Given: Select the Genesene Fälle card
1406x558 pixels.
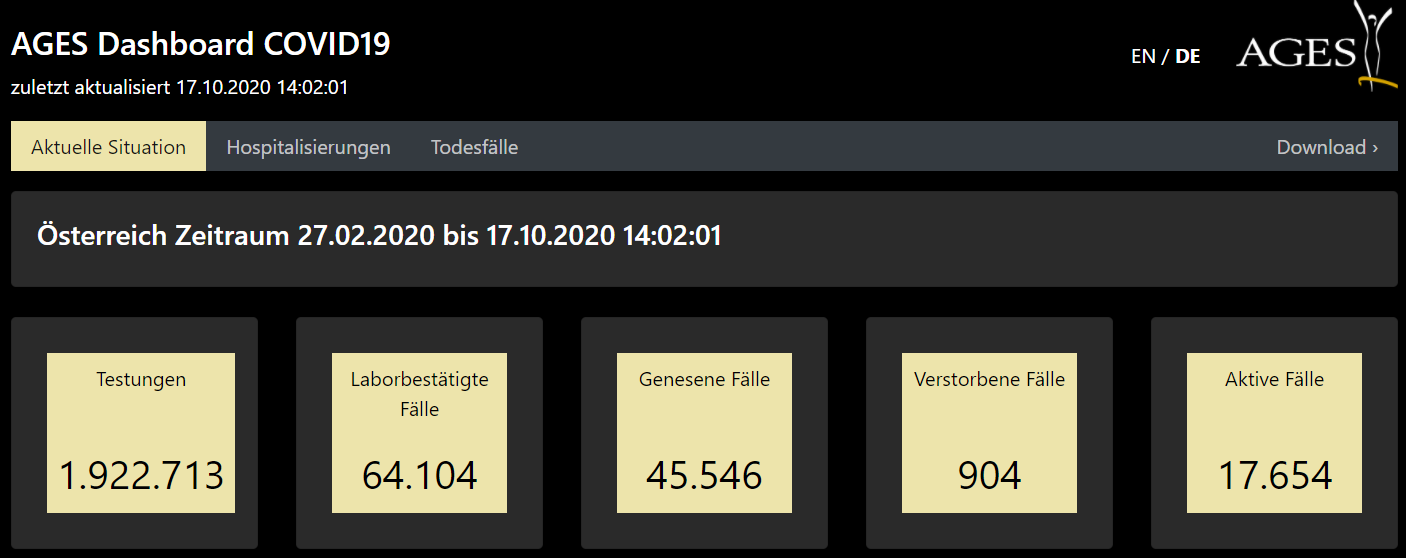Looking at the screenshot, I should 704,433.
